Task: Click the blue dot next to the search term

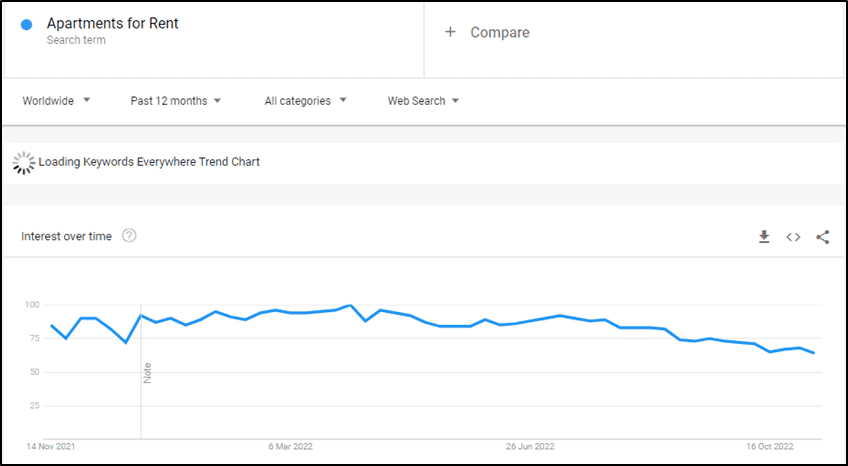Action: click(26, 24)
